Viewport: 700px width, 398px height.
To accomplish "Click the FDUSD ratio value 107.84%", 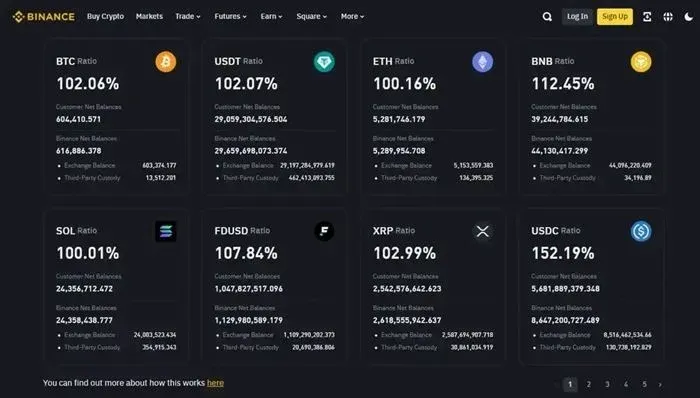I will coord(246,253).
